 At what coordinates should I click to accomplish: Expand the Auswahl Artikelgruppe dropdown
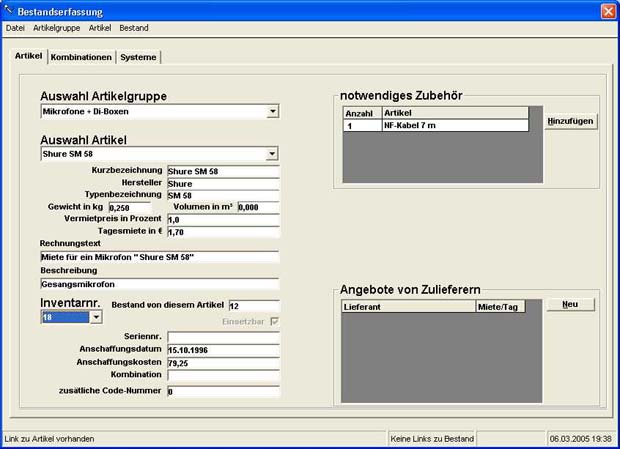click(x=273, y=112)
